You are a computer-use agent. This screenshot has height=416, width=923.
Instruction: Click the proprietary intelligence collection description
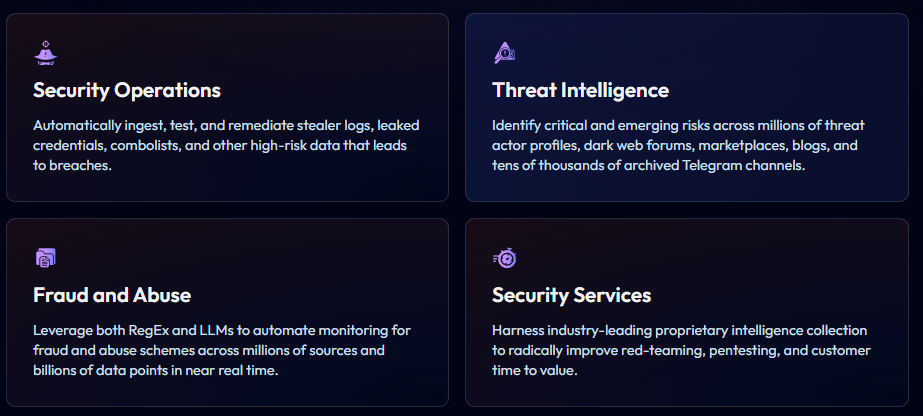click(680, 350)
